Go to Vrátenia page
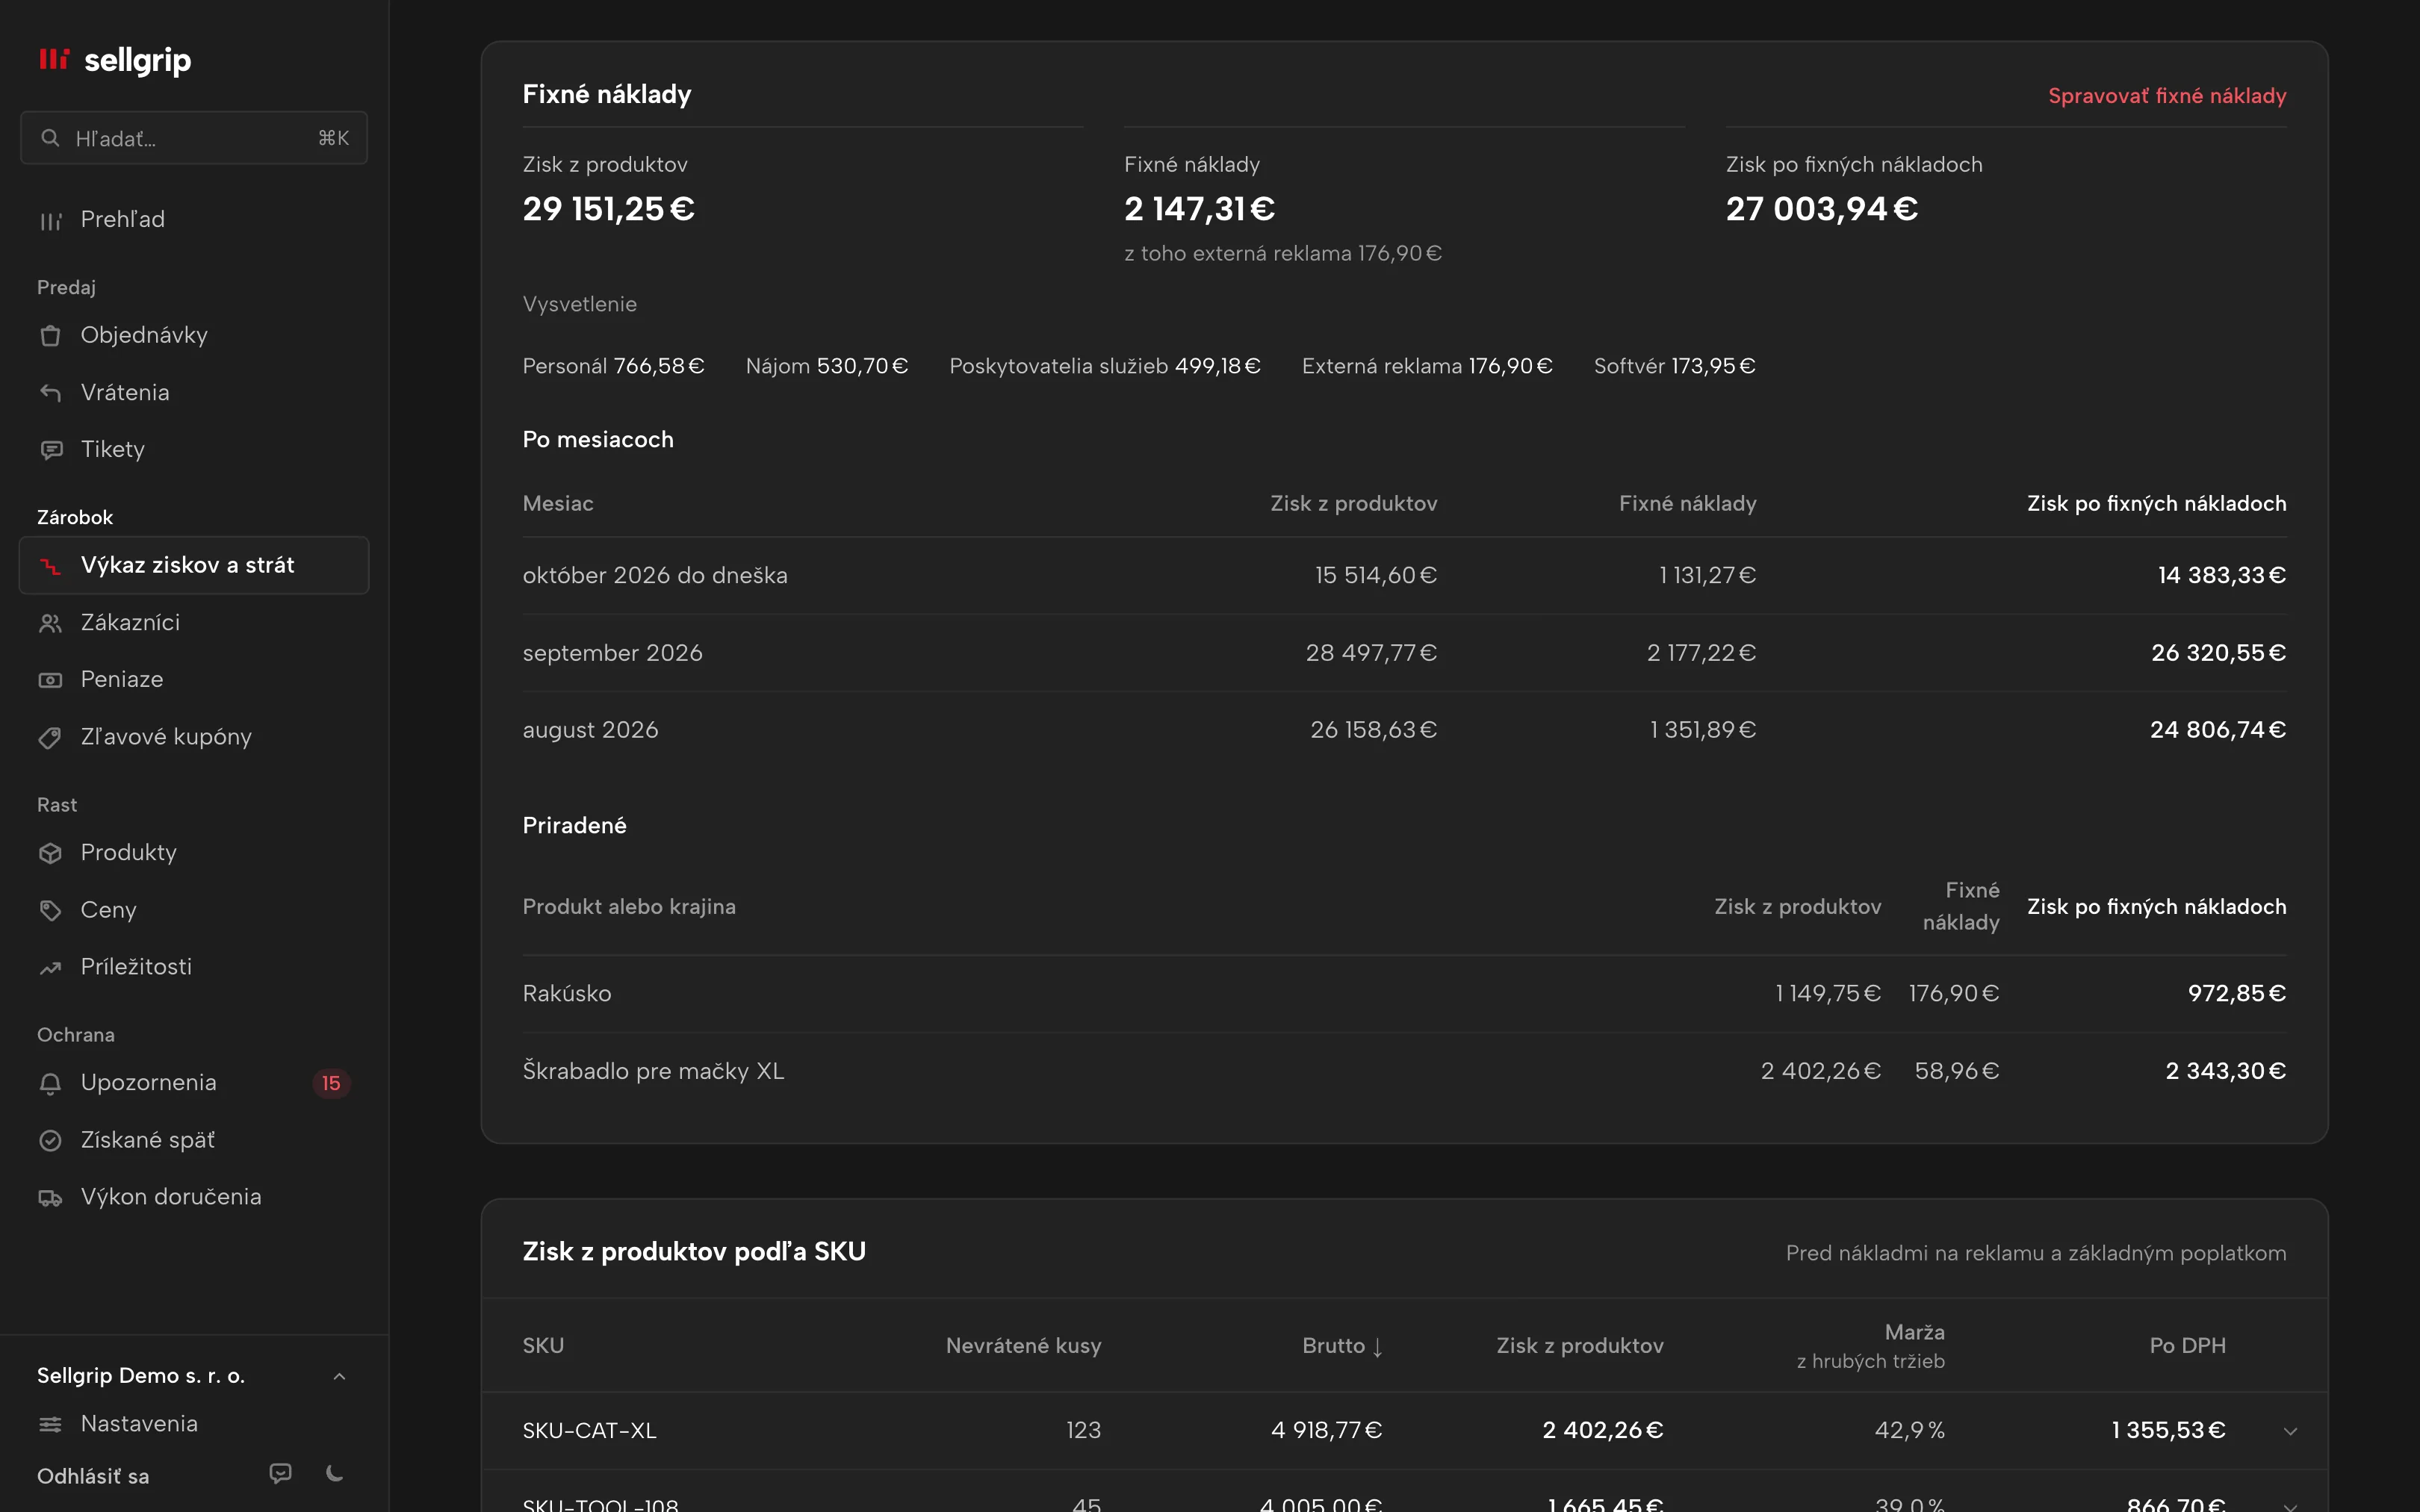Image resolution: width=2420 pixels, height=1512 pixels. pyautogui.click(x=193, y=392)
